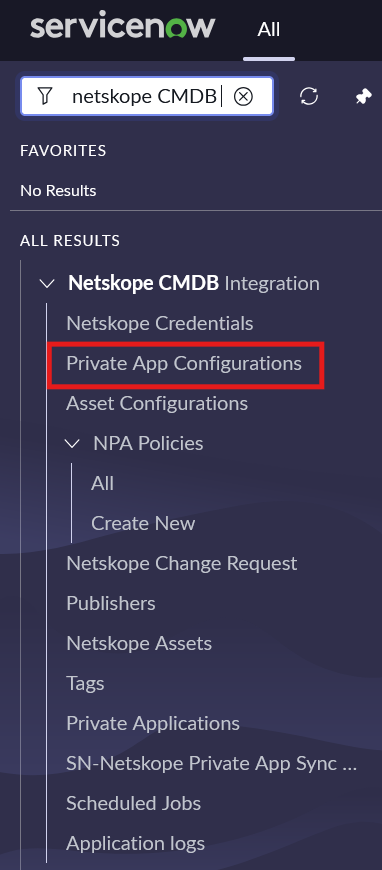Open the Tags module
Image resolution: width=382 pixels, height=870 pixels.
click(x=85, y=684)
